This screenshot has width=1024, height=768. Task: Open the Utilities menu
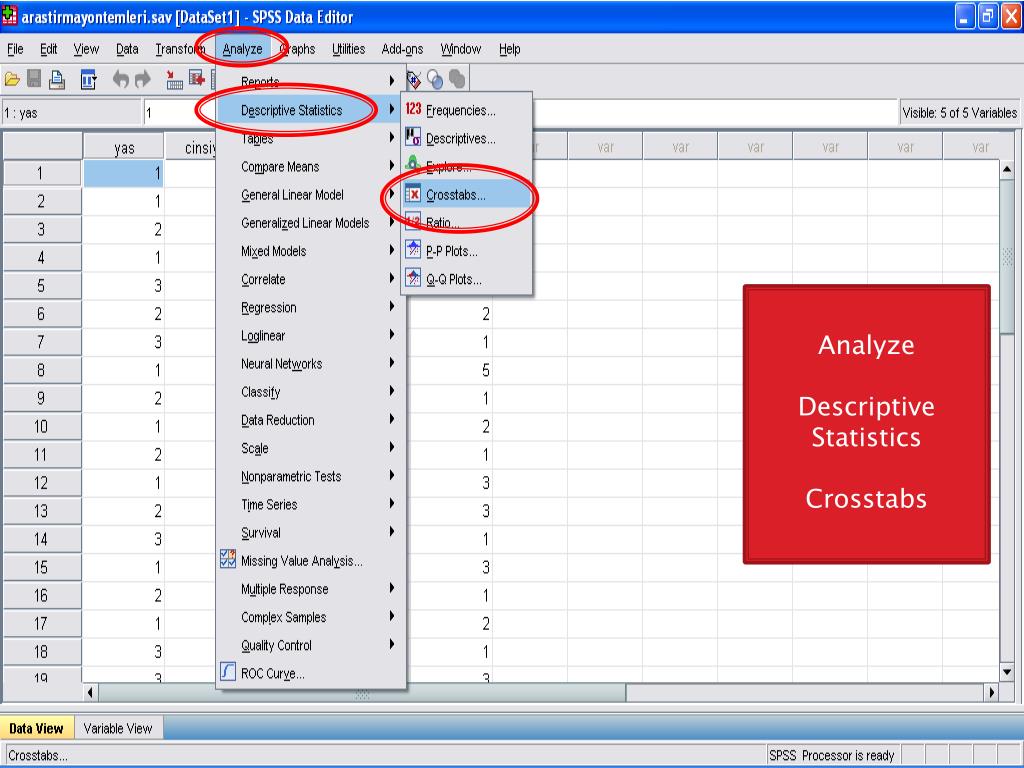coord(348,49)
